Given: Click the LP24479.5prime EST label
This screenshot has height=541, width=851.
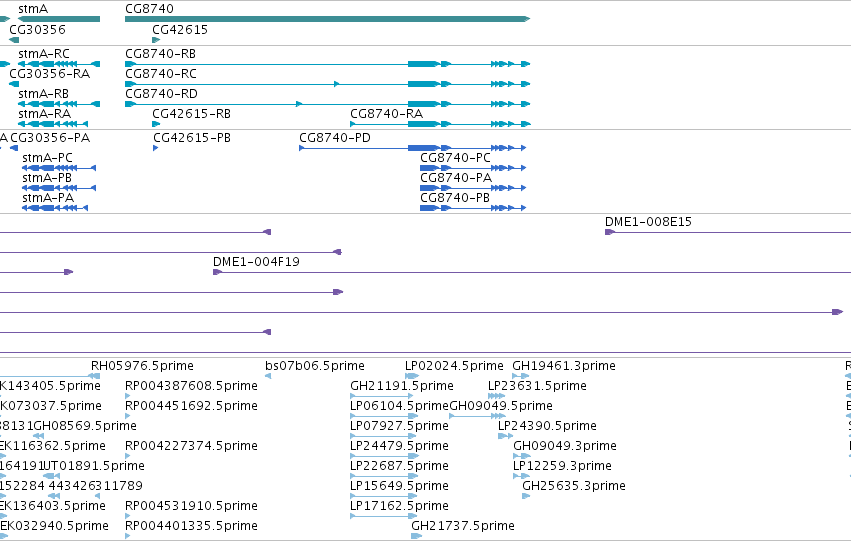Looking at the screenshot, I should (x=399, y=446).
